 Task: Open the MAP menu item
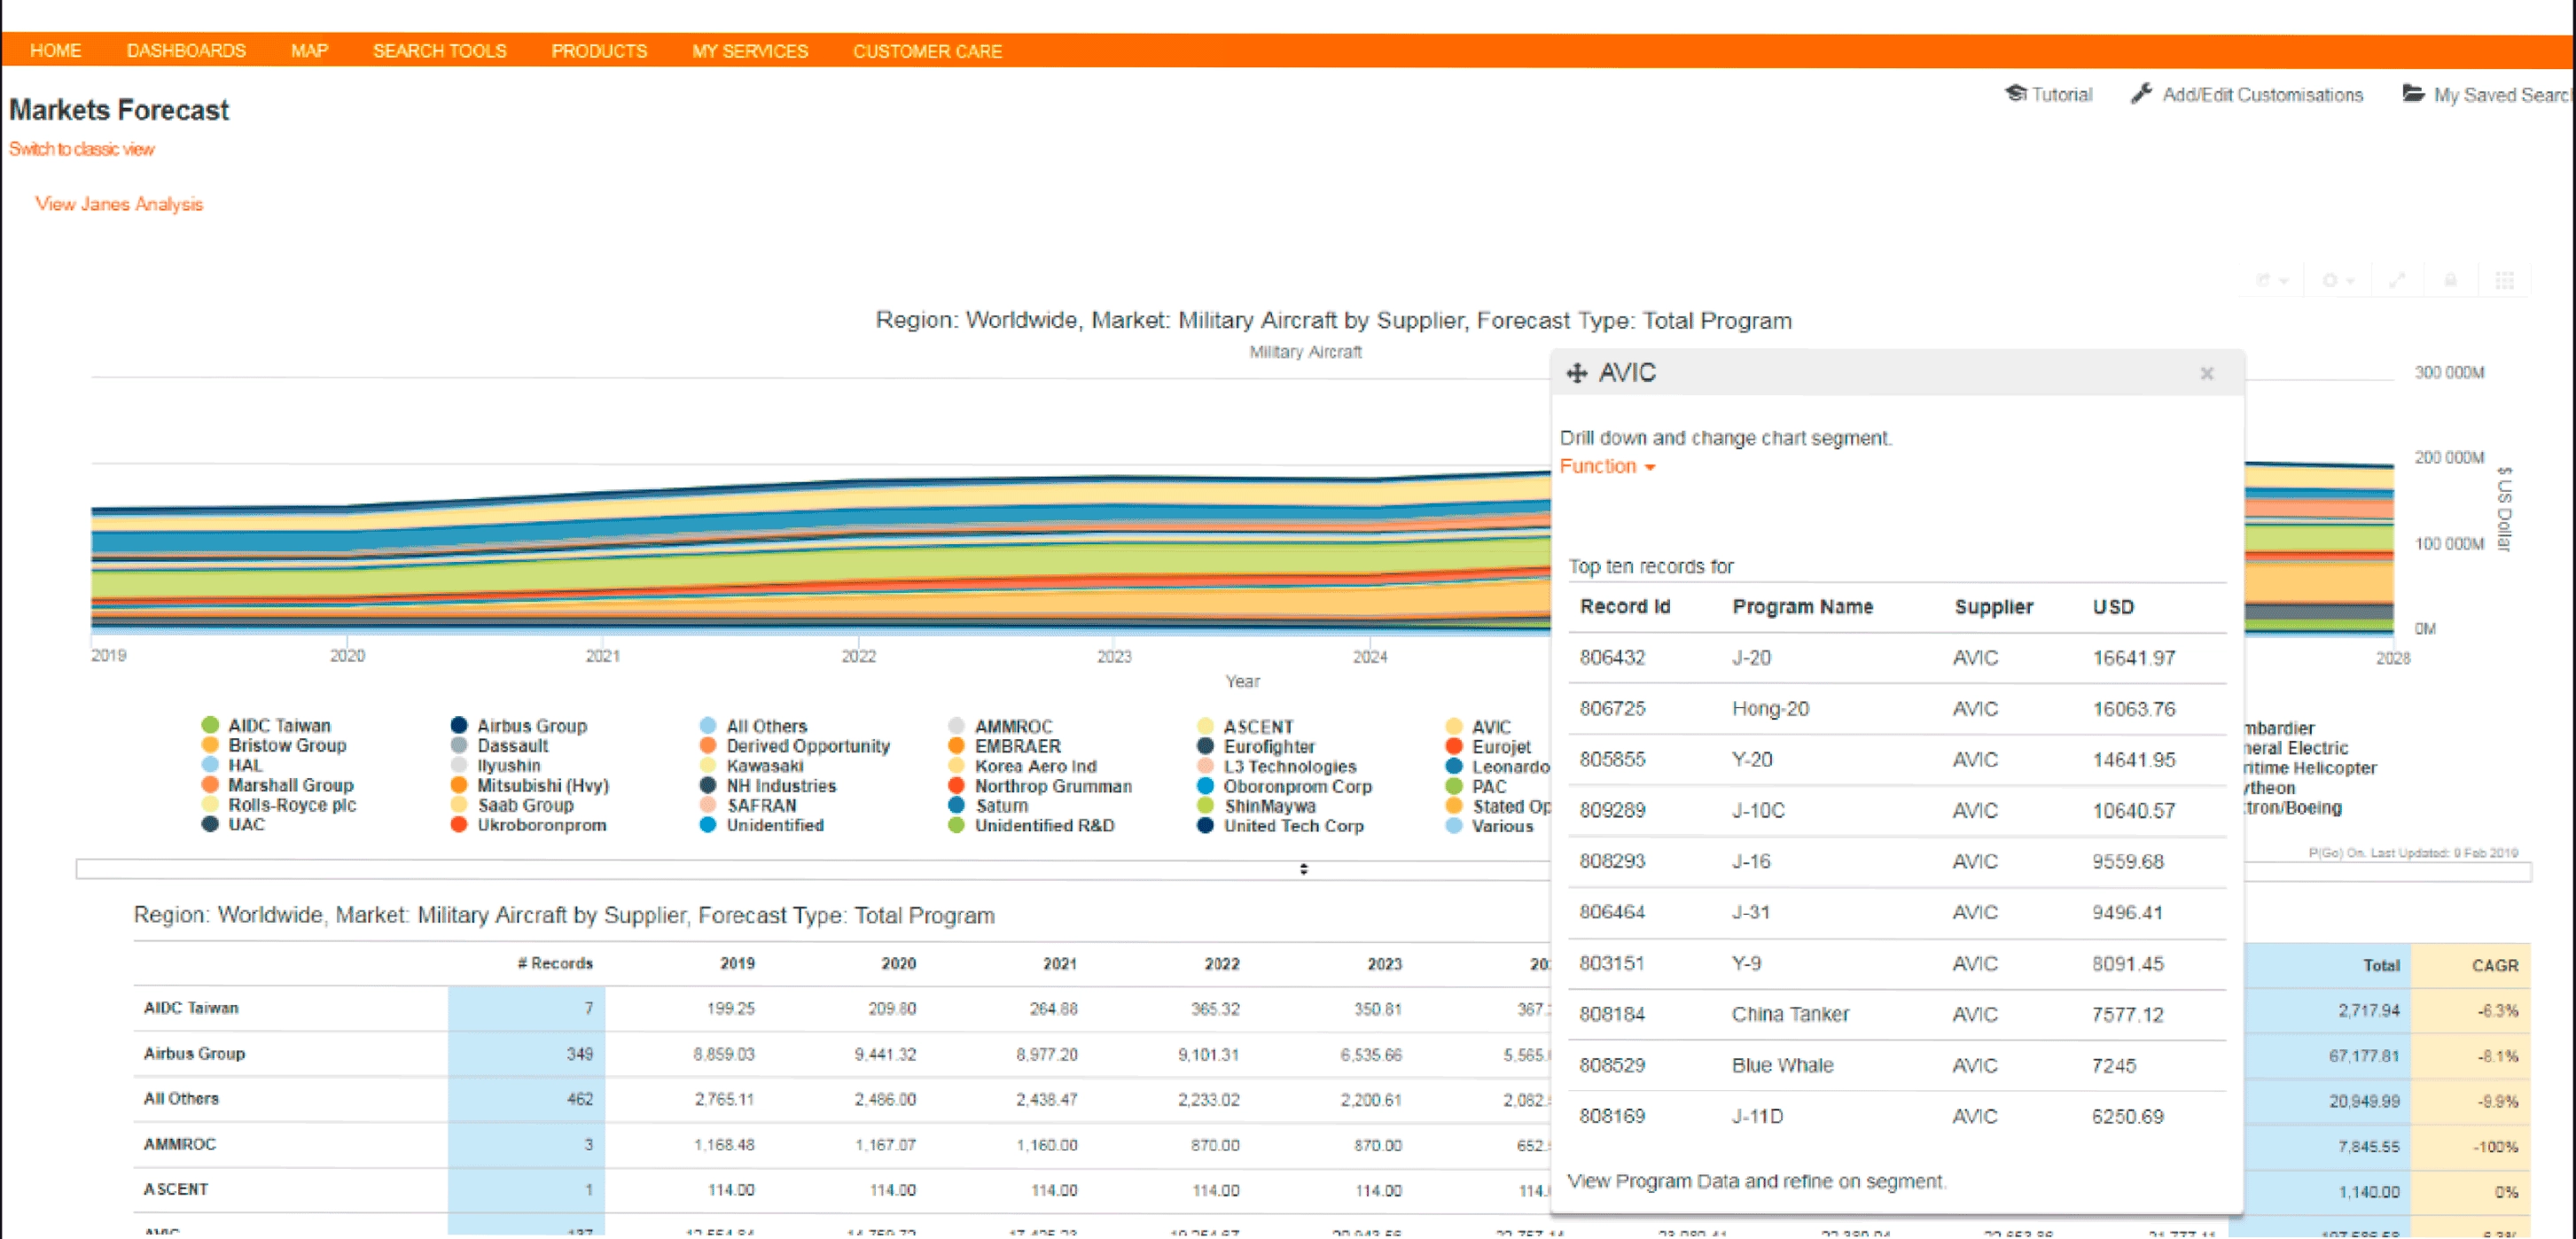309,50
